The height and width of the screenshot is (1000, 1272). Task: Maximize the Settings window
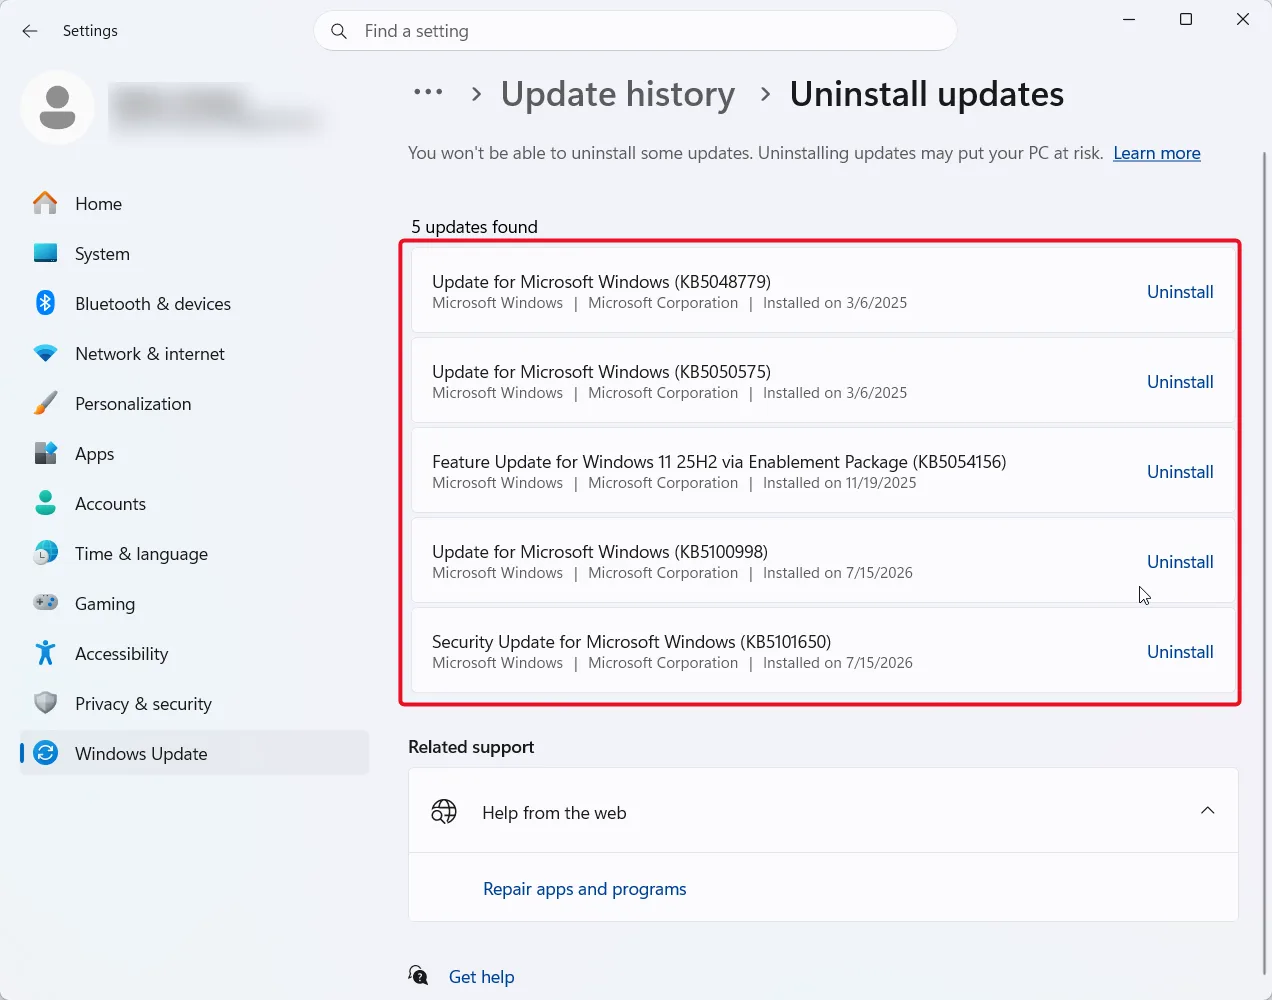[1186, 19]
